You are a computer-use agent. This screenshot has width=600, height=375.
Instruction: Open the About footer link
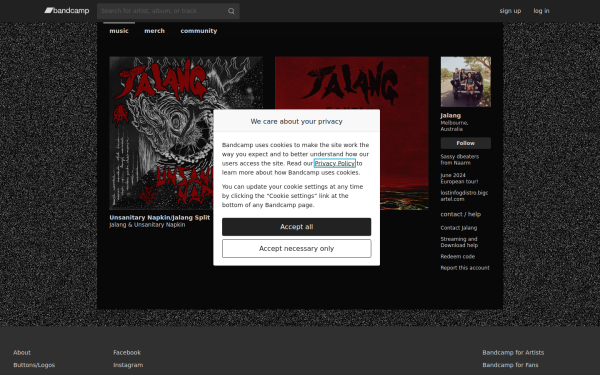[22, 352]
